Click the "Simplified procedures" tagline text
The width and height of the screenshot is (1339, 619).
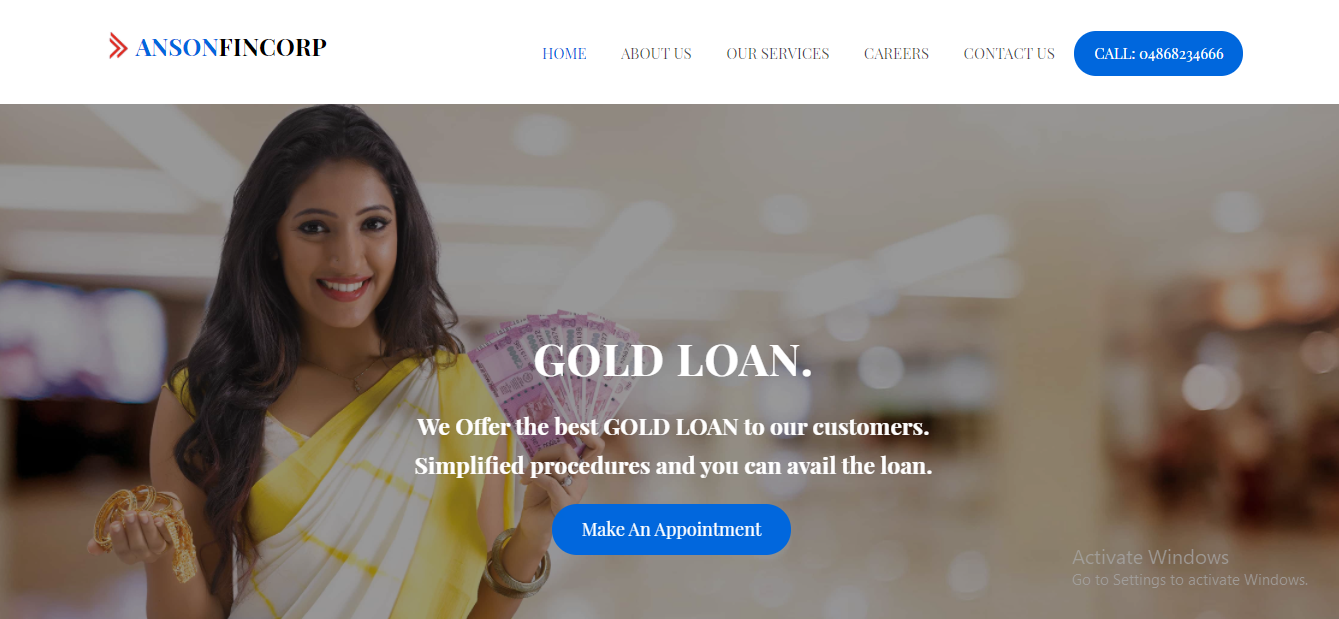(673, 466)
